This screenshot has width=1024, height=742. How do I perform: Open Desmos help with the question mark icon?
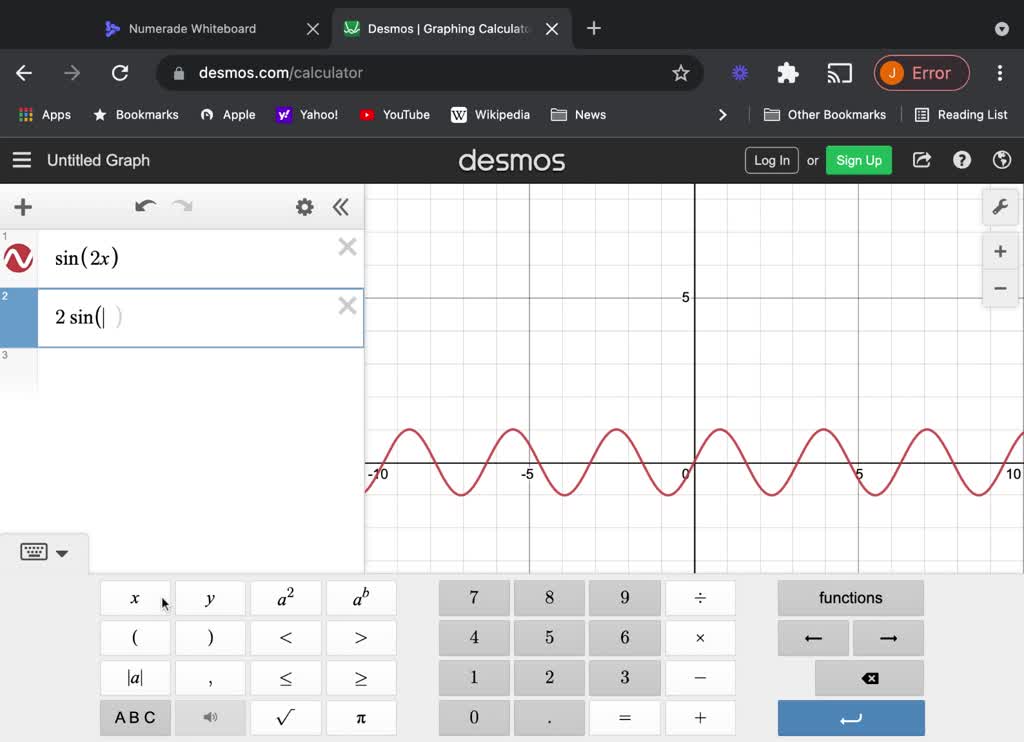[x=961, y=160]
